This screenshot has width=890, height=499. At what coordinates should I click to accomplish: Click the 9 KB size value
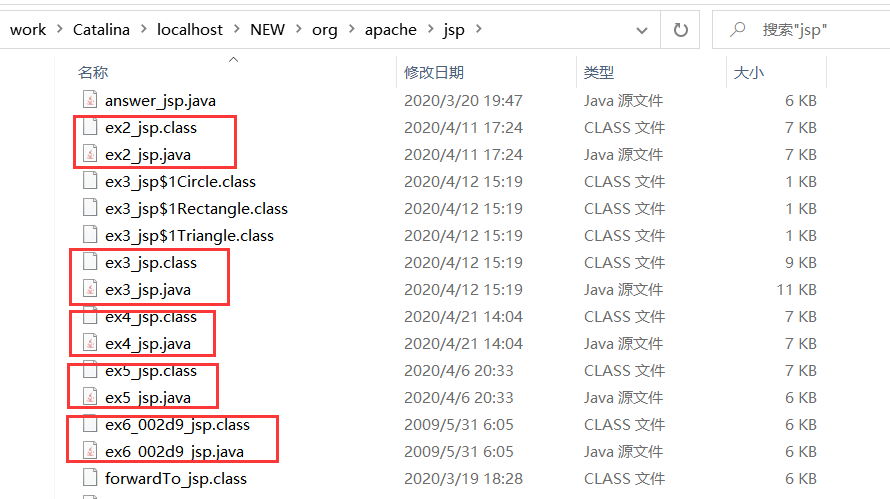tap(801, 262)
